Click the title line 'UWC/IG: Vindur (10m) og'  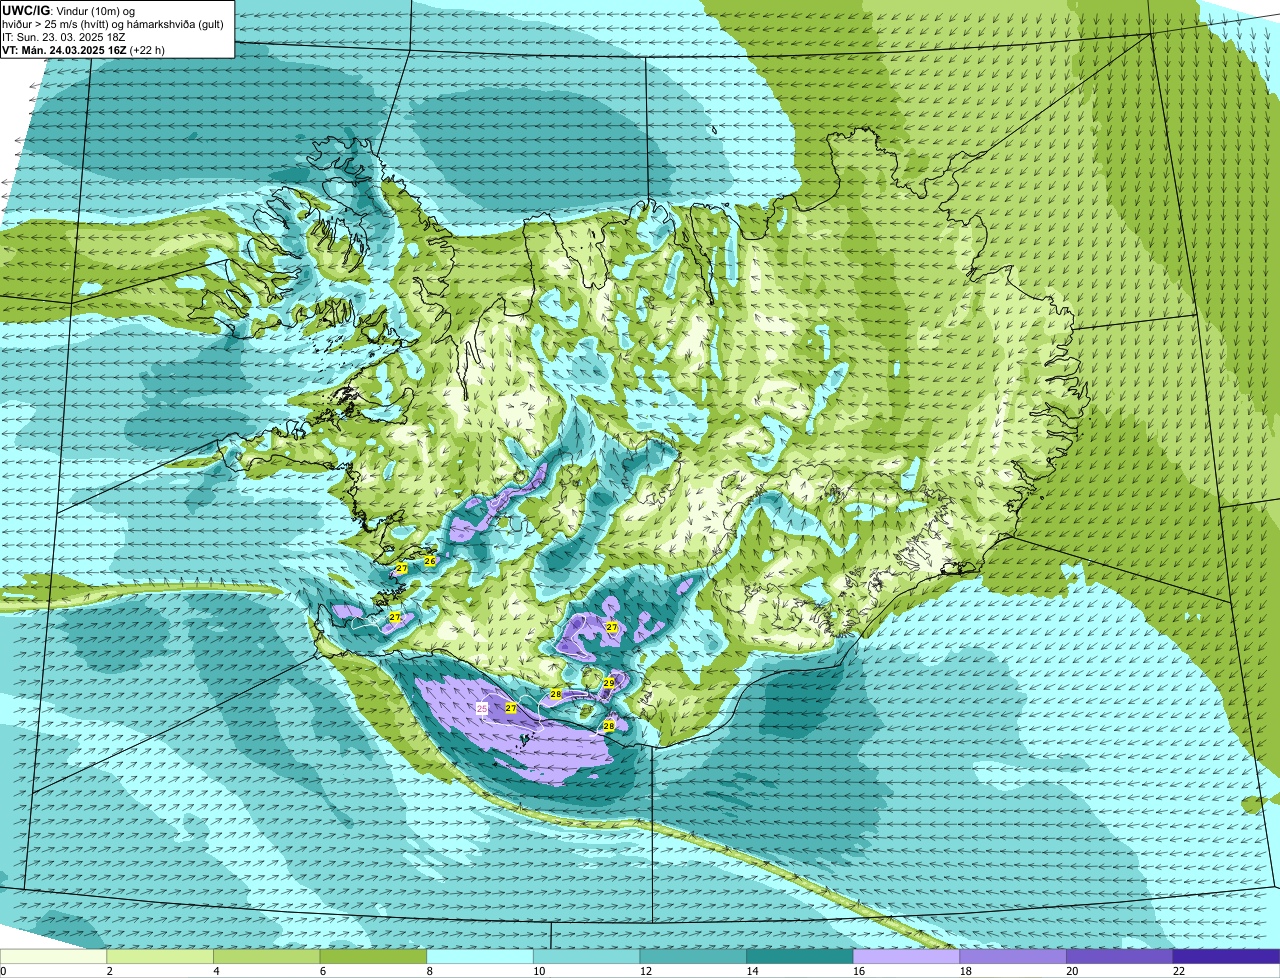tap(69, 10)
